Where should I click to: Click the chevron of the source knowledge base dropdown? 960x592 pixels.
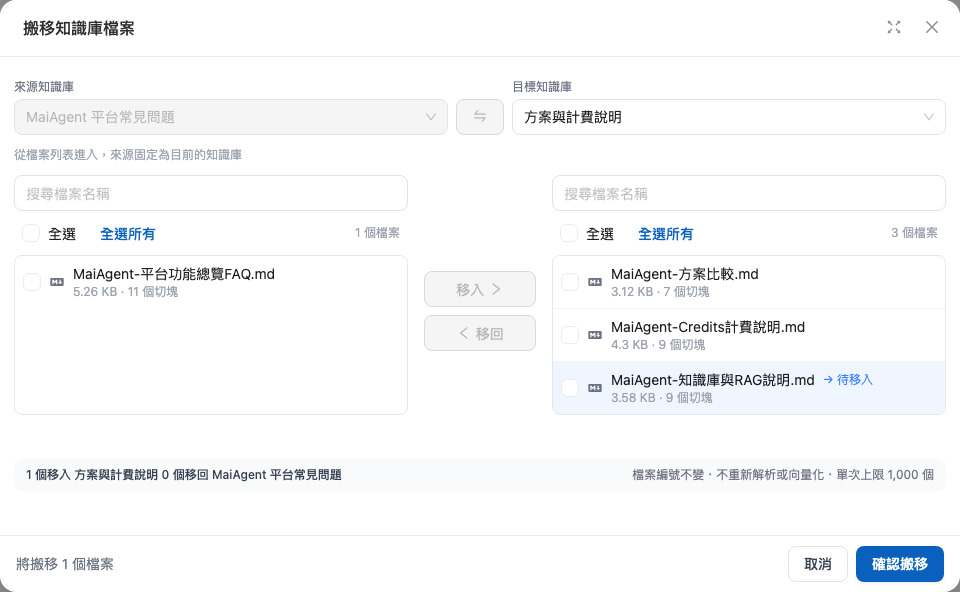431,117
